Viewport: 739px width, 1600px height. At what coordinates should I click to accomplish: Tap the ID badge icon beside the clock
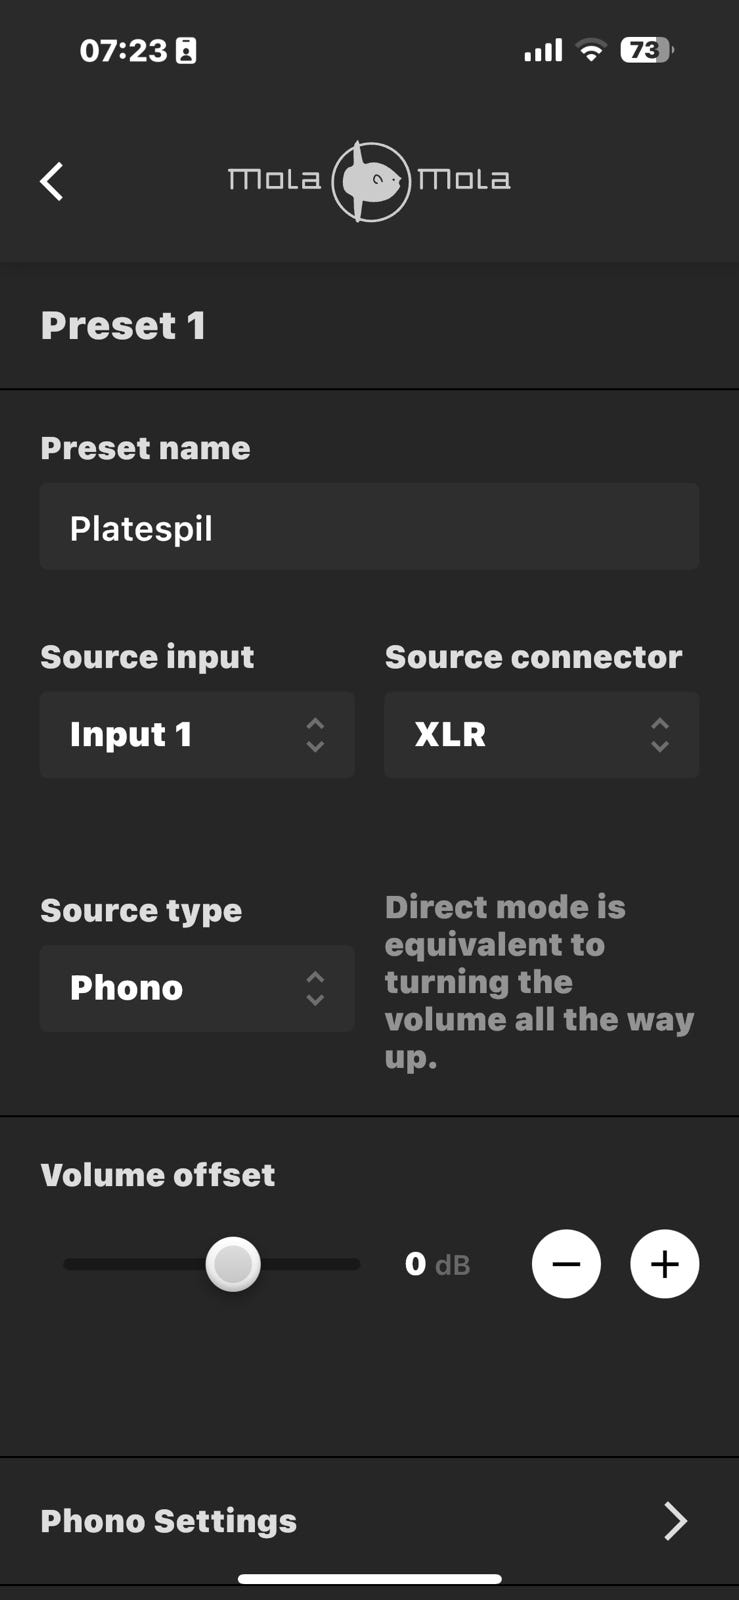pyautogui.click(x=186, y=51)
